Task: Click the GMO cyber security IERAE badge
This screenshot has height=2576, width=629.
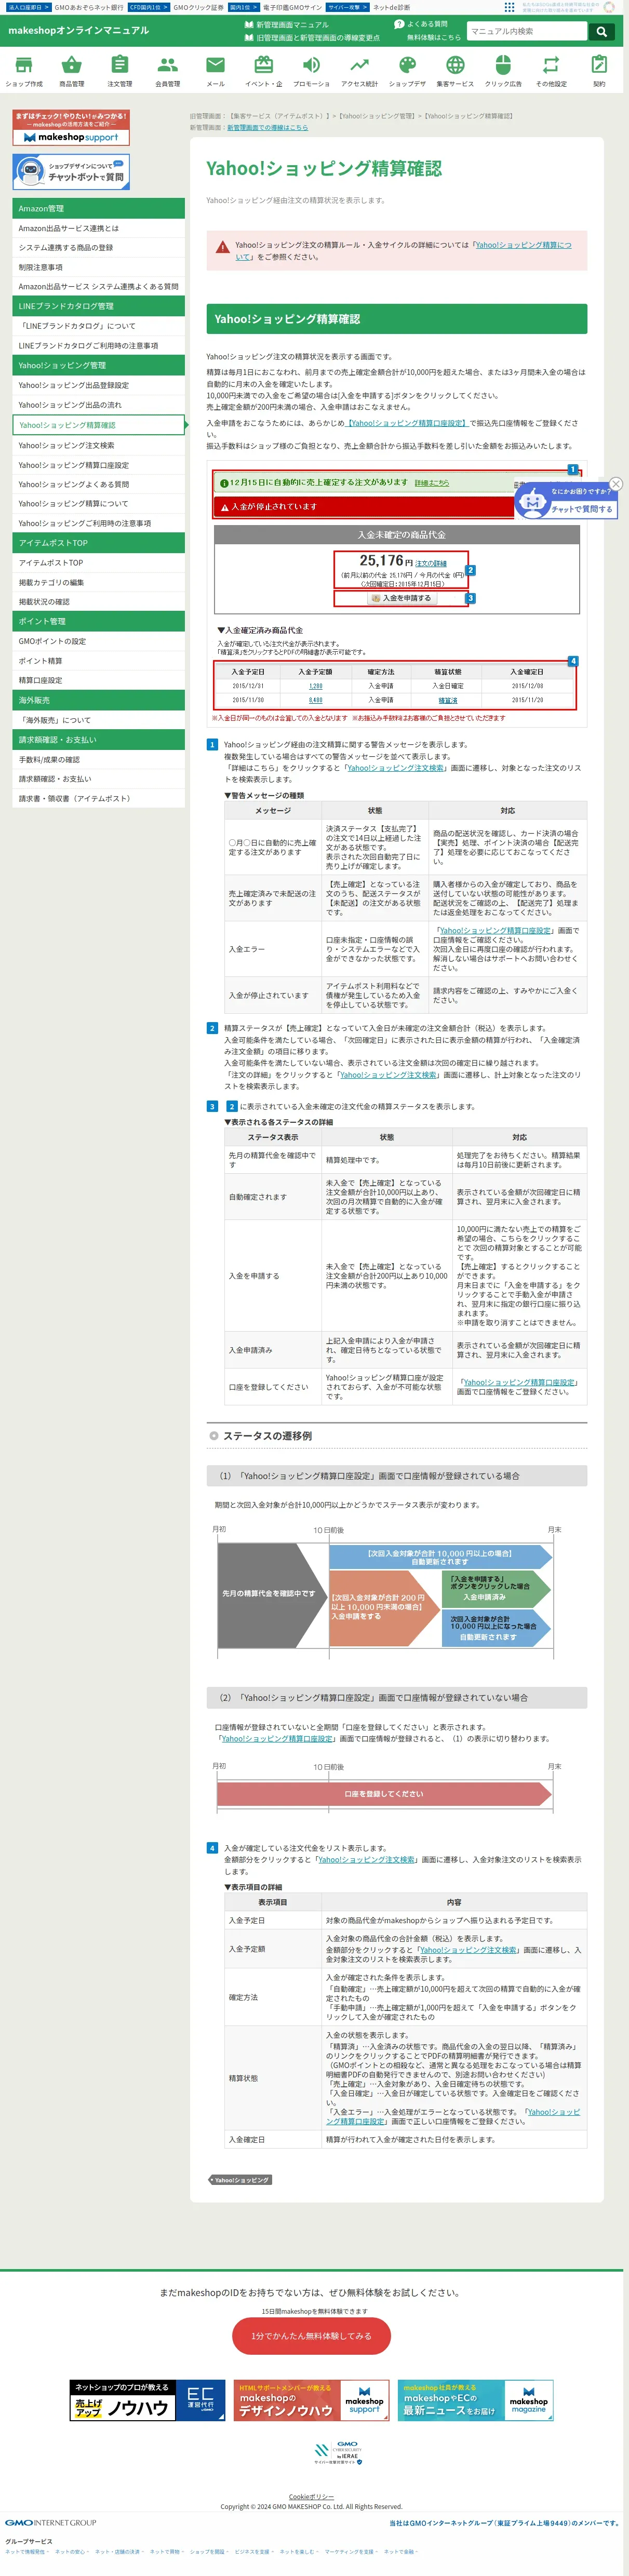Action: pos(338,2453)
